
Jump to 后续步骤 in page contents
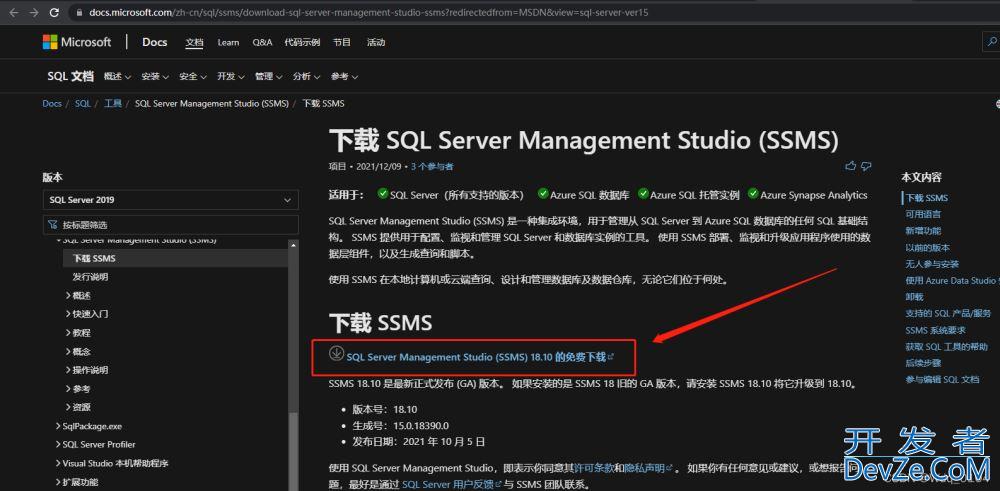tap(923, 363)
